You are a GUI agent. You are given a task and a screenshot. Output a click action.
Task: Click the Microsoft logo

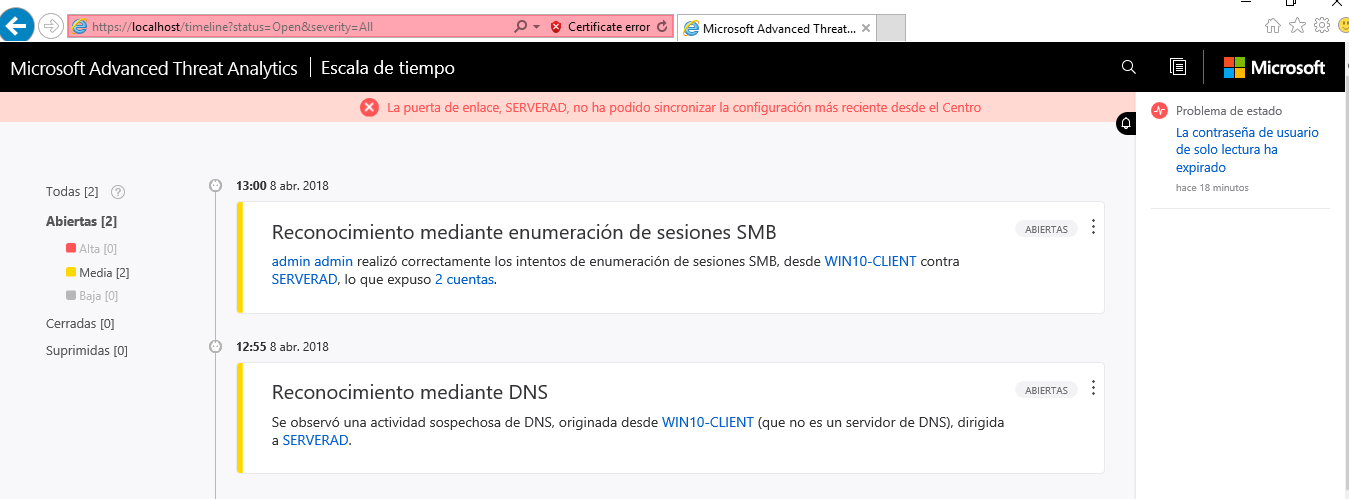[x=1274, y=67]
